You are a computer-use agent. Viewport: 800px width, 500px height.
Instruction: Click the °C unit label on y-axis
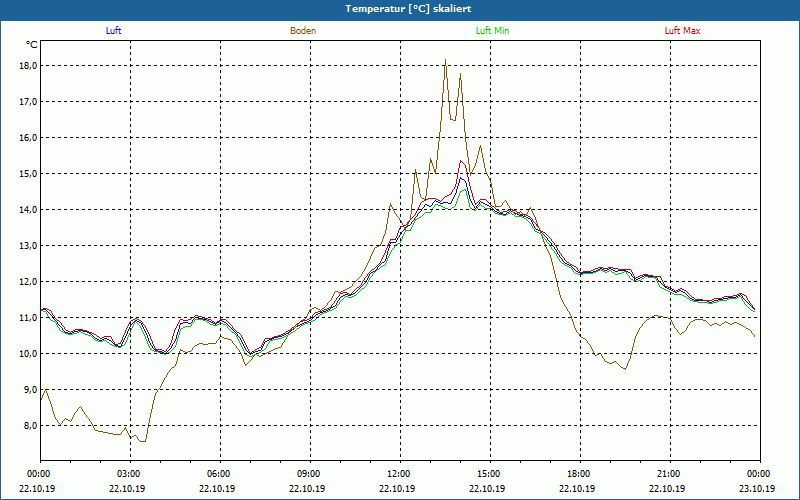click(x=31, y=45)
